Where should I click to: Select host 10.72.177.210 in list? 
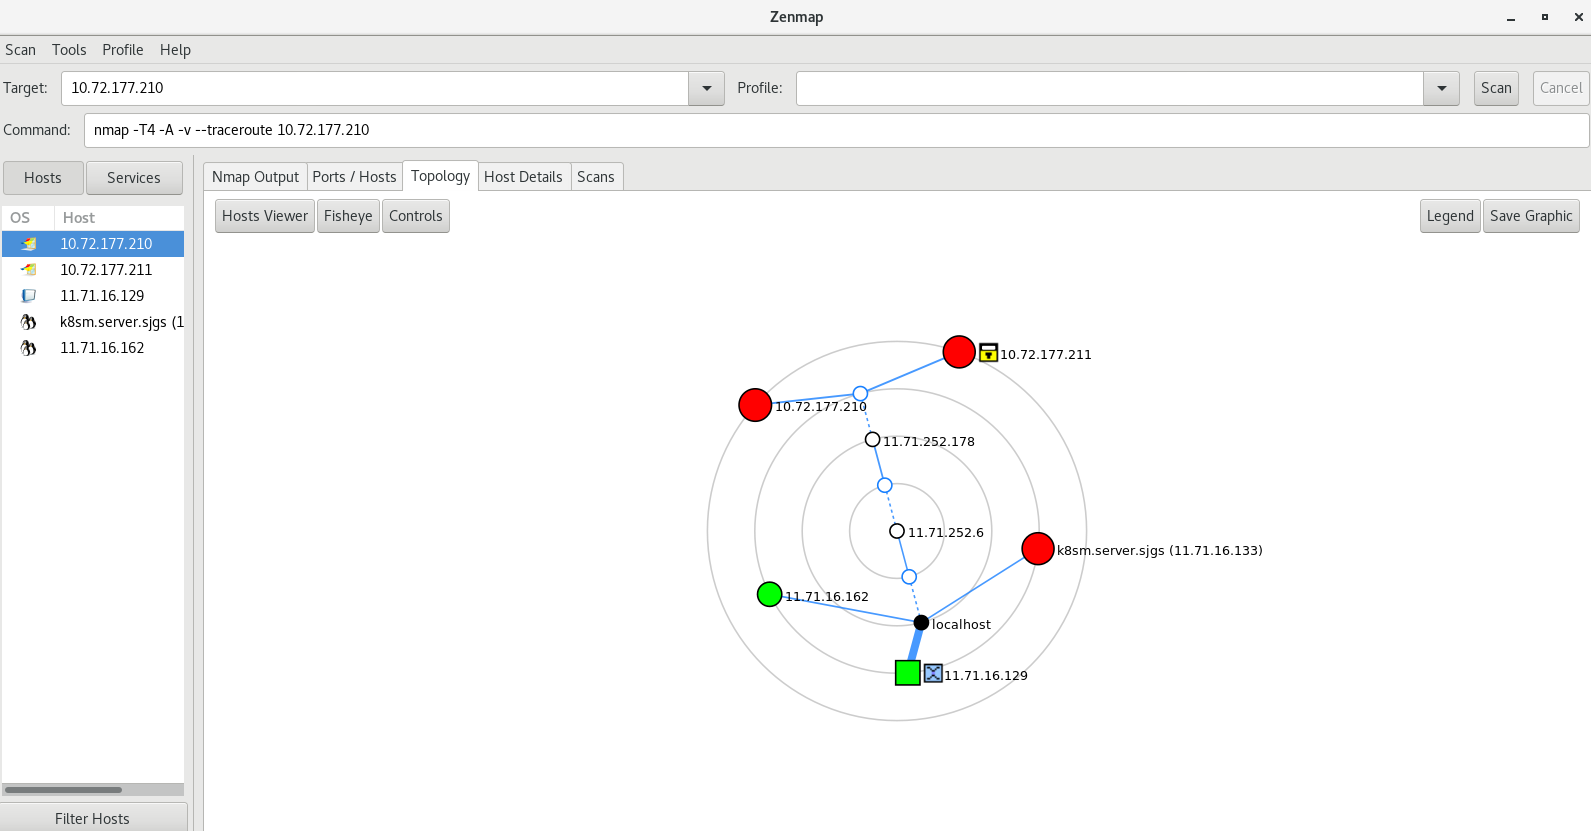(x=93, y=244)
